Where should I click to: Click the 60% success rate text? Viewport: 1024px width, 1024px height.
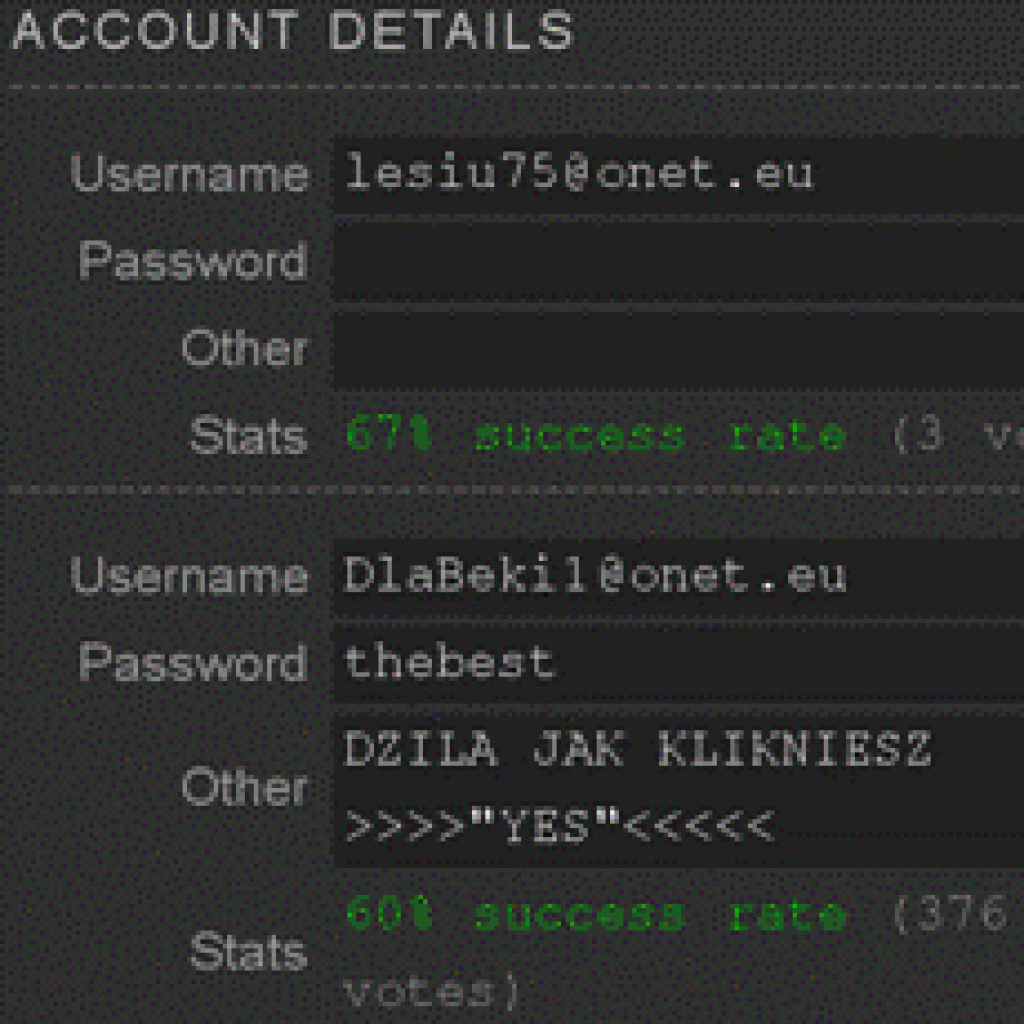[596, 914]
